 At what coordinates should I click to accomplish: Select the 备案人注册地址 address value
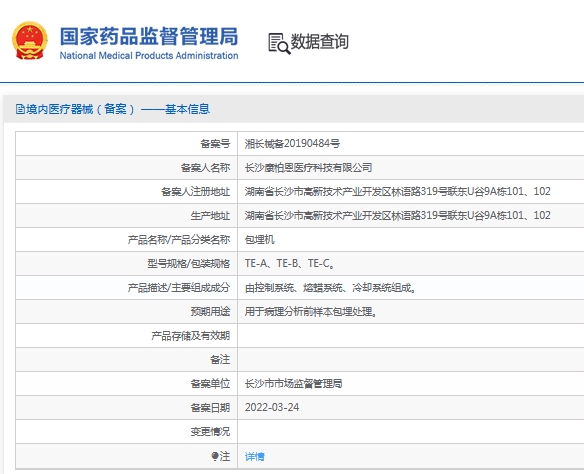(397, 191)
